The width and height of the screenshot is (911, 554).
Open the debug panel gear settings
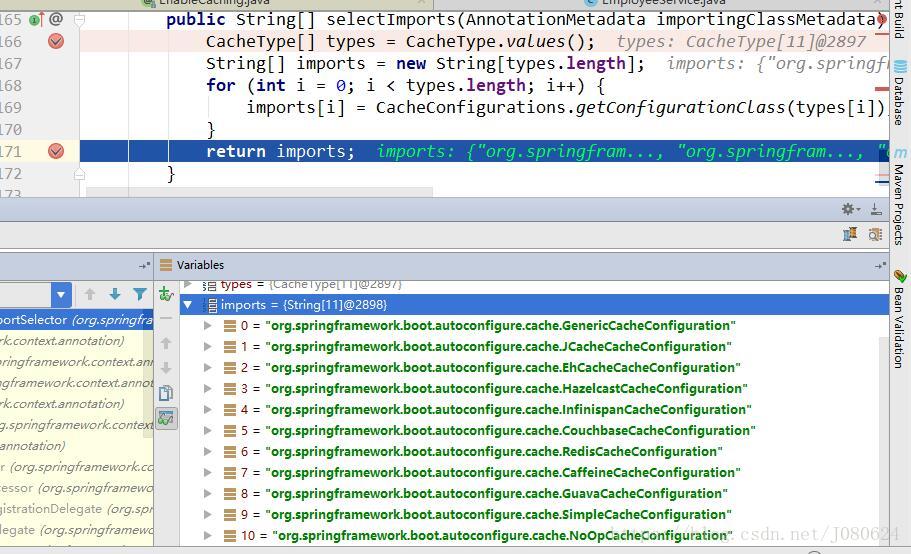click(851, 209)
